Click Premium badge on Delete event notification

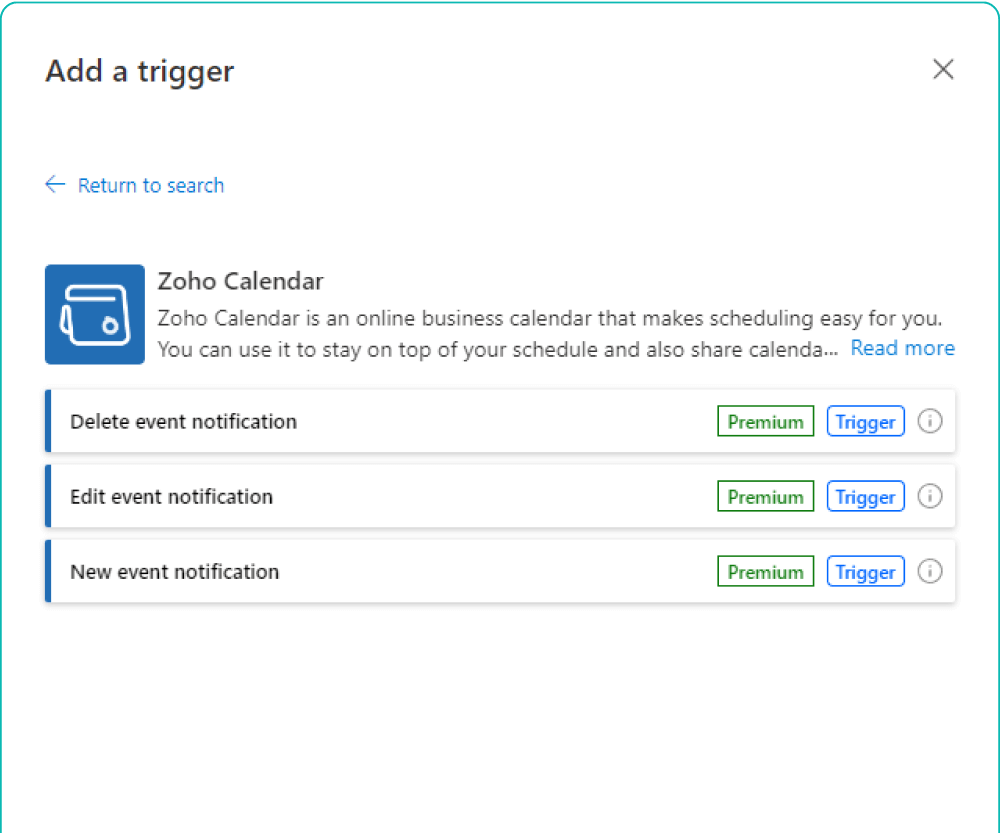coord(765,421)
